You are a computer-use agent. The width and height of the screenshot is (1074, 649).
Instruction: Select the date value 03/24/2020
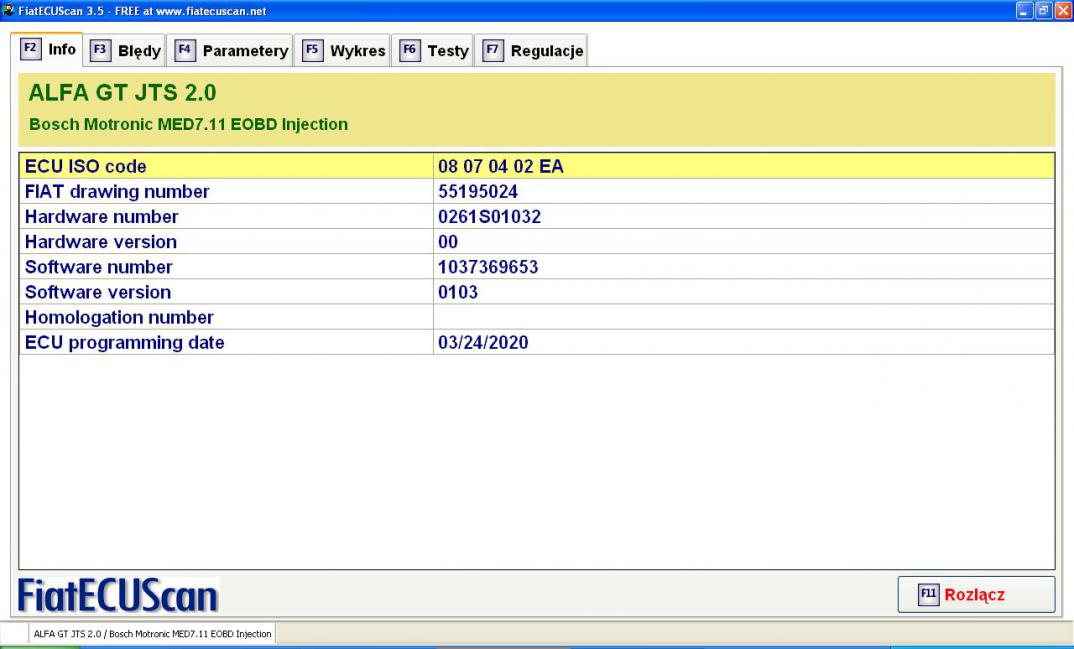point(484,342)
